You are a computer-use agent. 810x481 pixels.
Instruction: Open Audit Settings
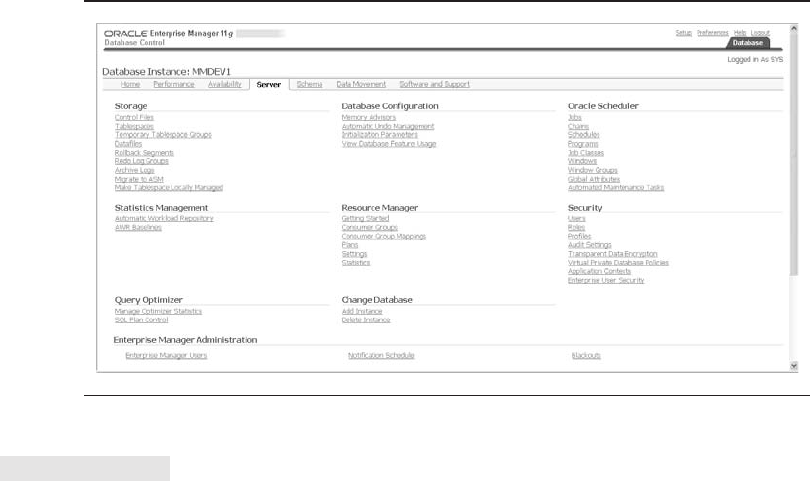coord(589,245)
